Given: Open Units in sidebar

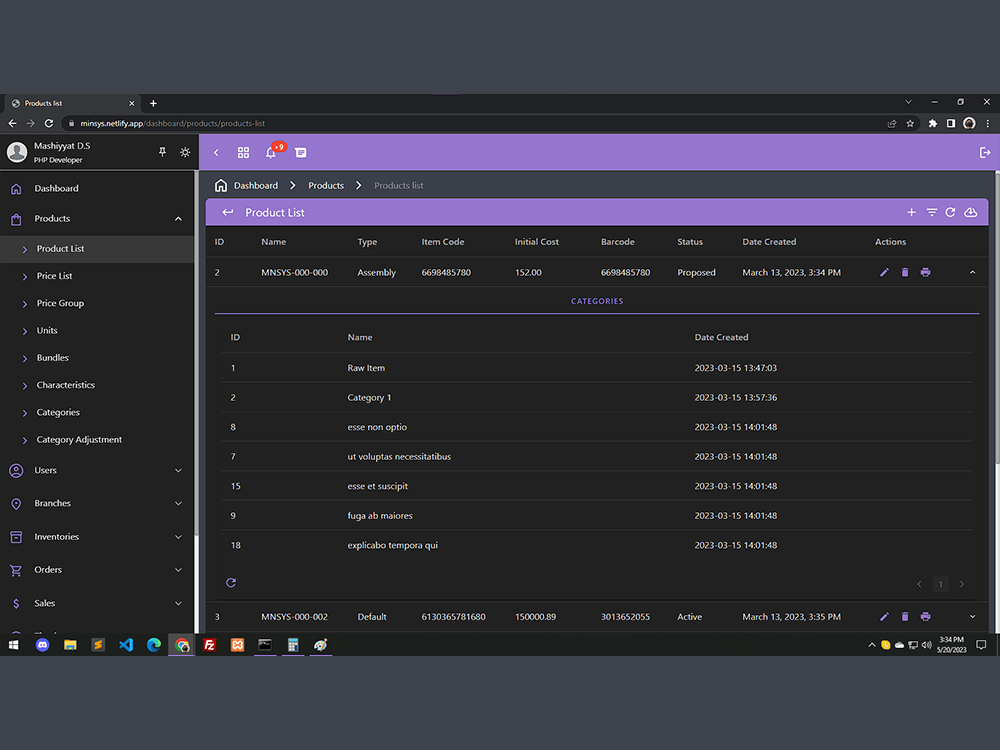Looking at the screenshot, I should pos(97,330).
